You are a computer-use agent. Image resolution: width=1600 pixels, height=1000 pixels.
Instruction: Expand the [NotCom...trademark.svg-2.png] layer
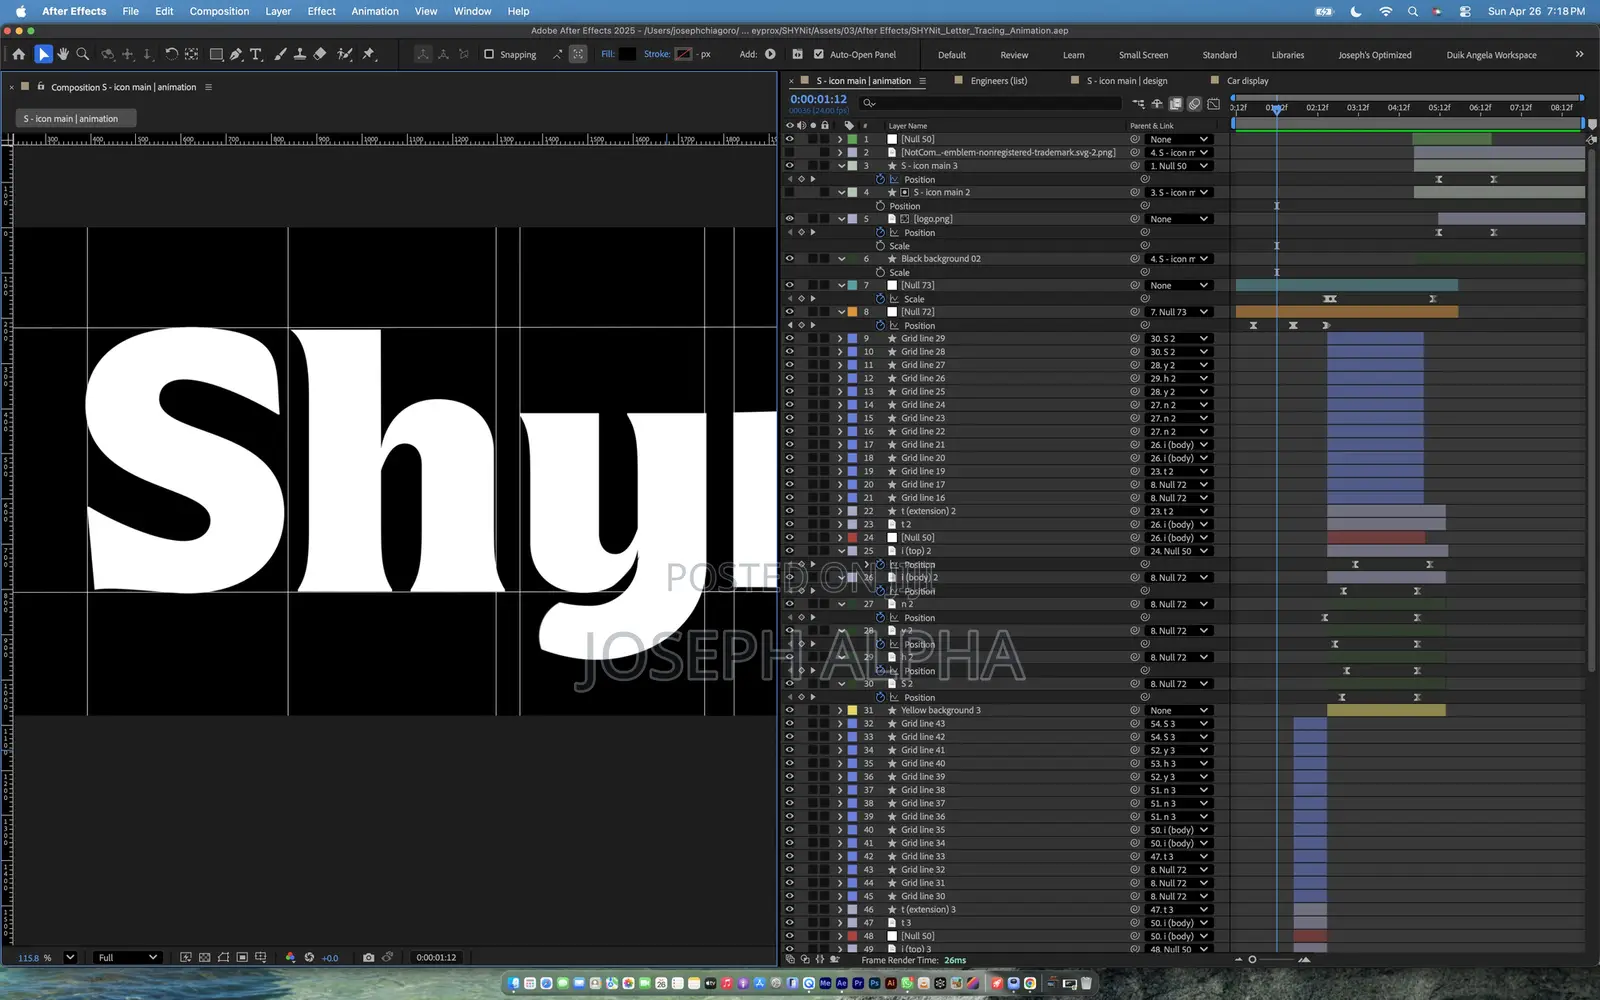[x=840, y=152]
